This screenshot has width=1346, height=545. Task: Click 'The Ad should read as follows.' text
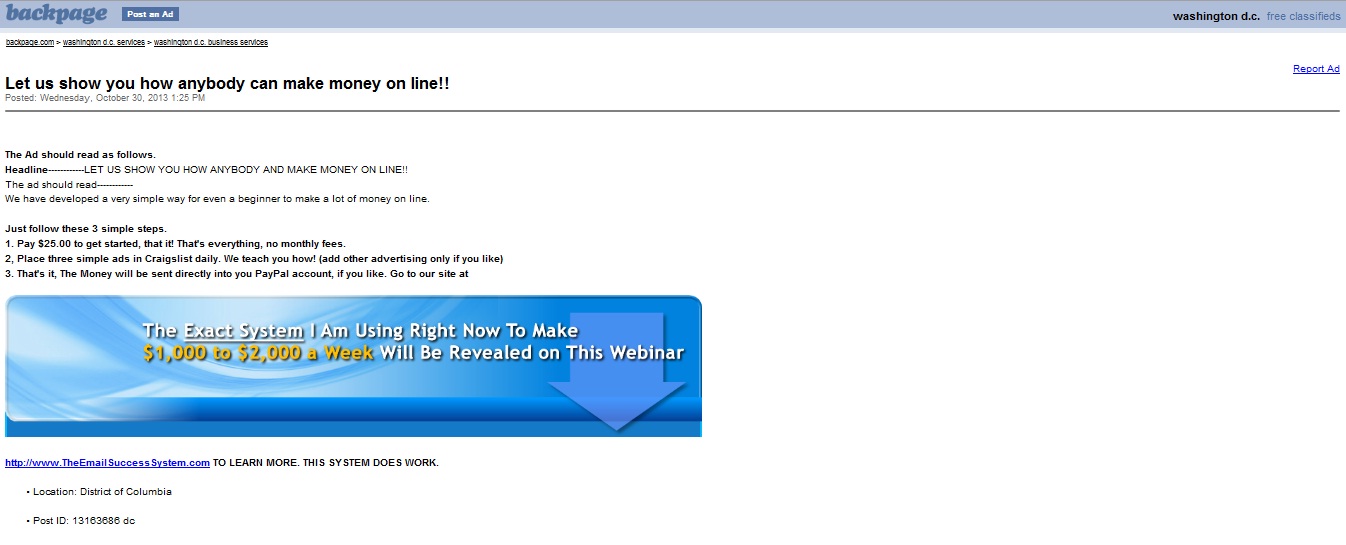80,155
